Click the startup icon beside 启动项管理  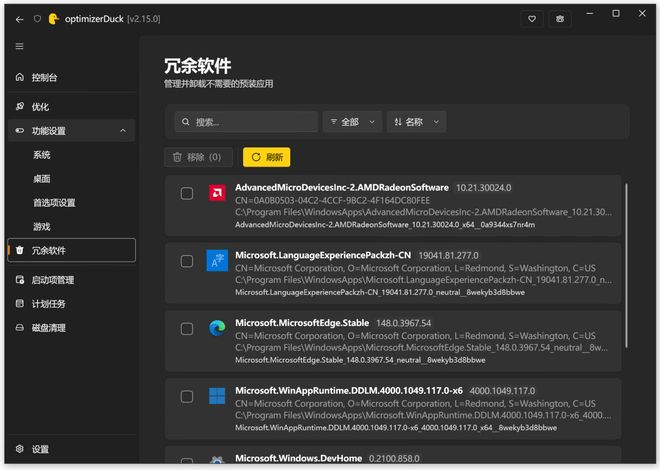(x=19, y=280)
